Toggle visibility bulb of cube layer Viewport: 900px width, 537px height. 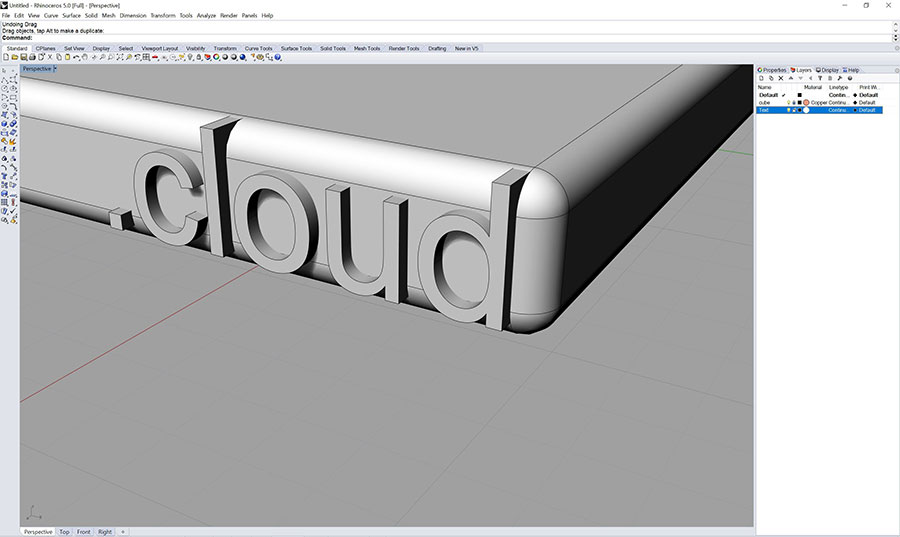coord(789,103)
